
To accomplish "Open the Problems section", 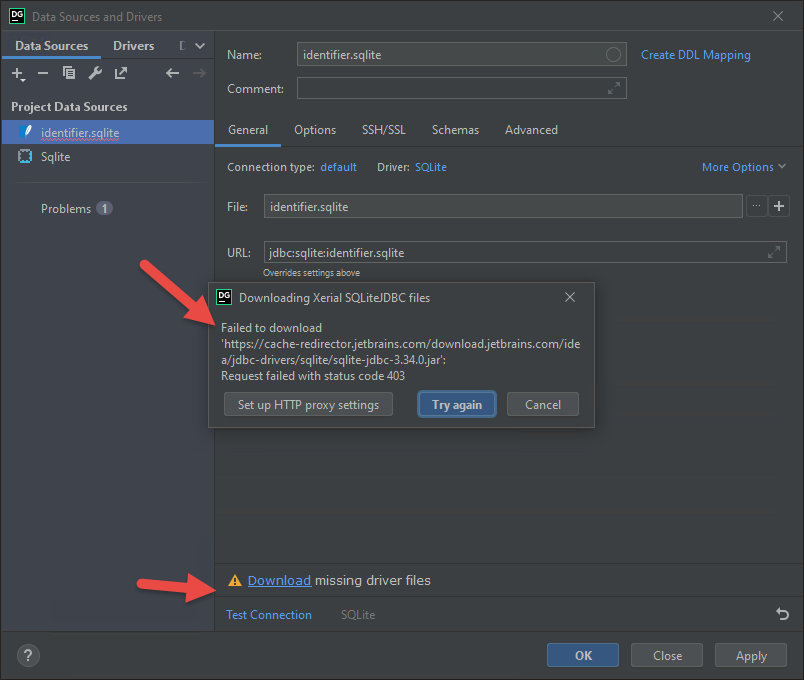I will [66, 209].
